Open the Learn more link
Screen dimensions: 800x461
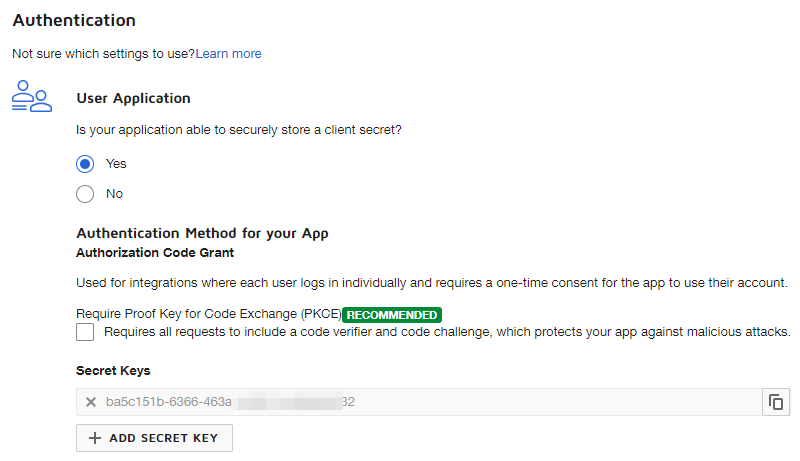228,54
